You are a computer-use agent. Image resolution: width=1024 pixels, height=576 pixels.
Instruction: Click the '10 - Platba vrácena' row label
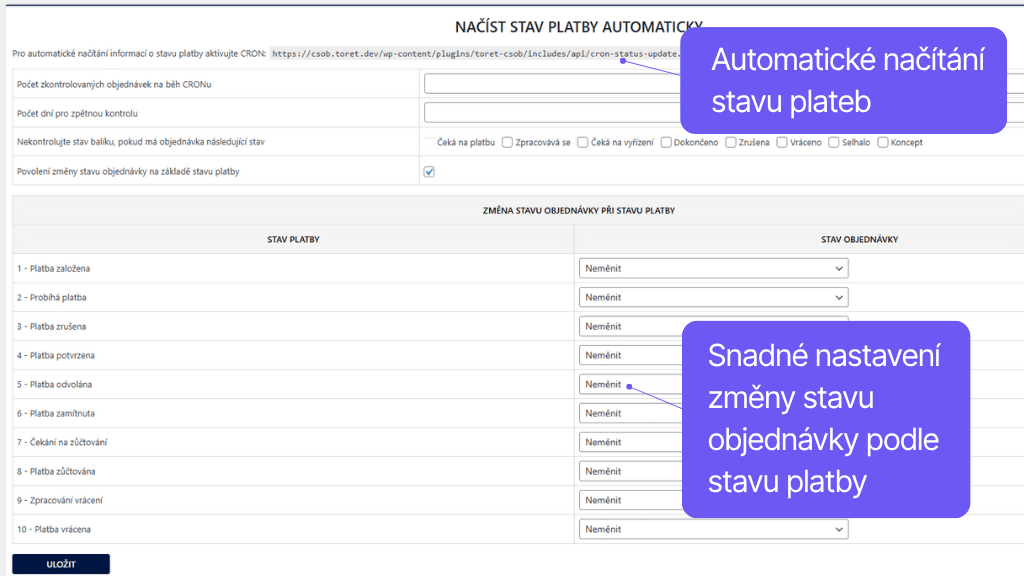coord(54,529)
